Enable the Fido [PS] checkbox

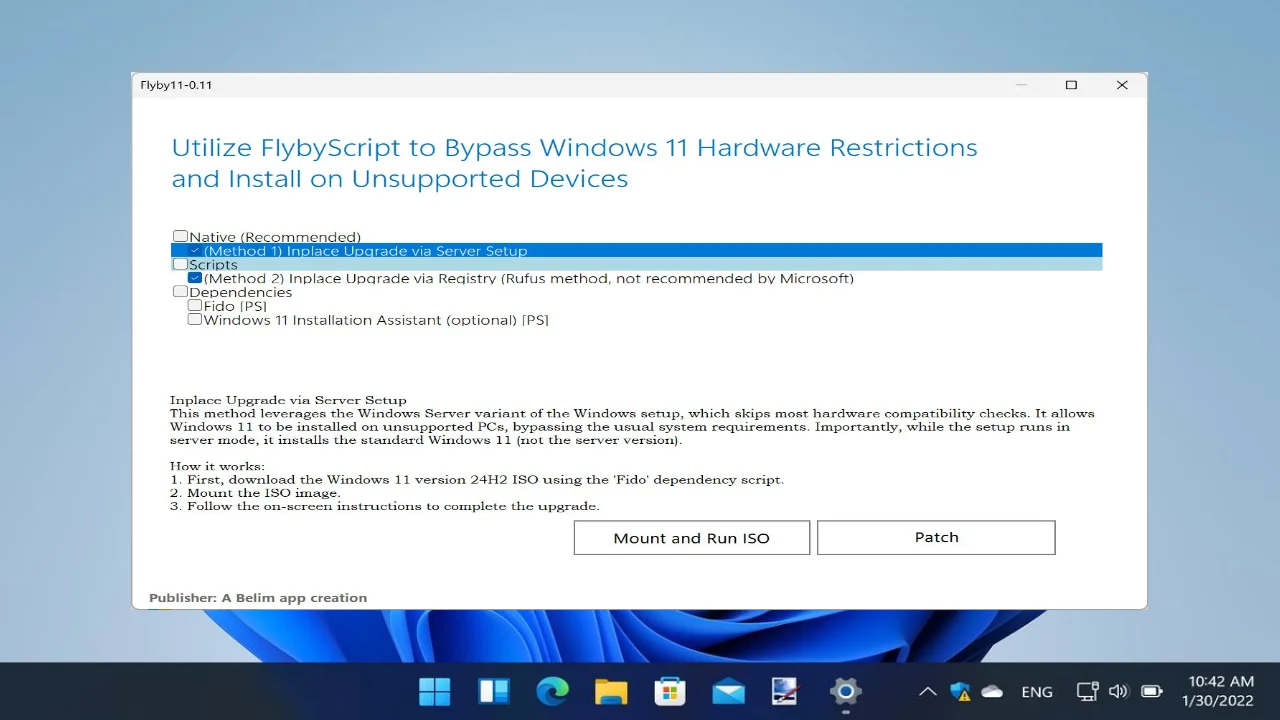(x=195, y=306)
